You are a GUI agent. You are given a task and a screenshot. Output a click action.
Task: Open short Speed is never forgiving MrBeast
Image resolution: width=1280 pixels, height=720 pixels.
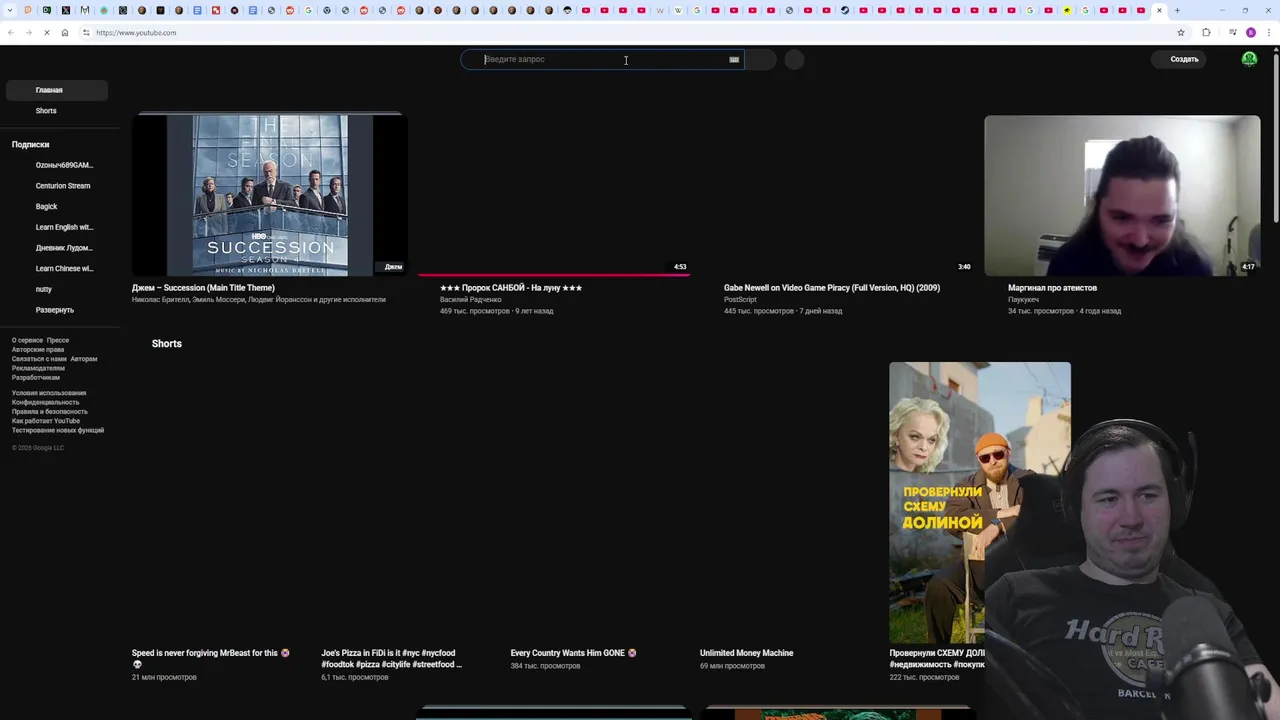210,658
